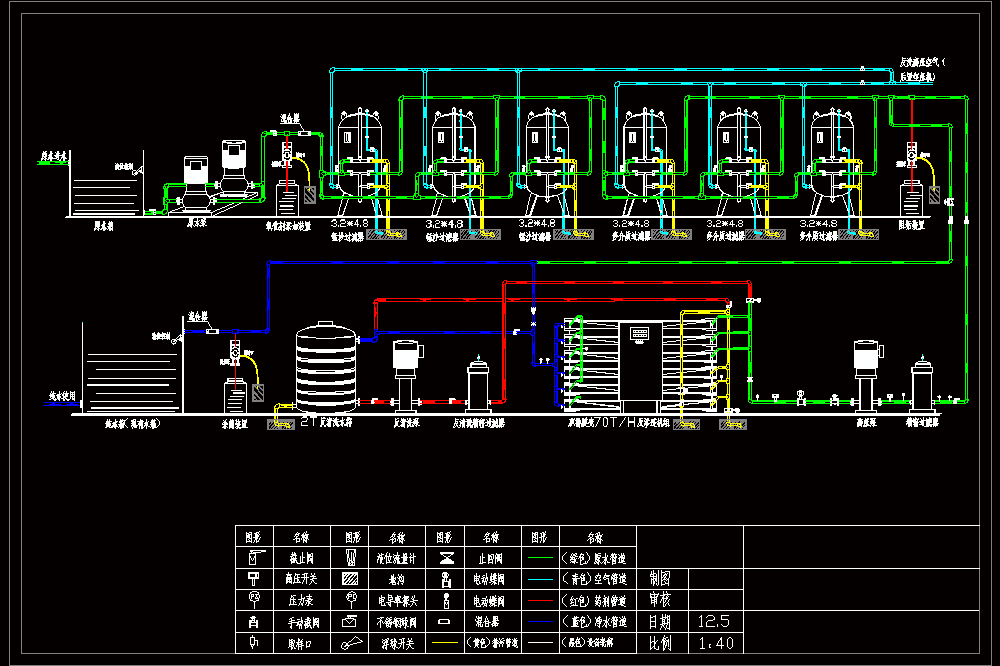Click the date value 12.5
1000x666 pixels.
[714, 621]
